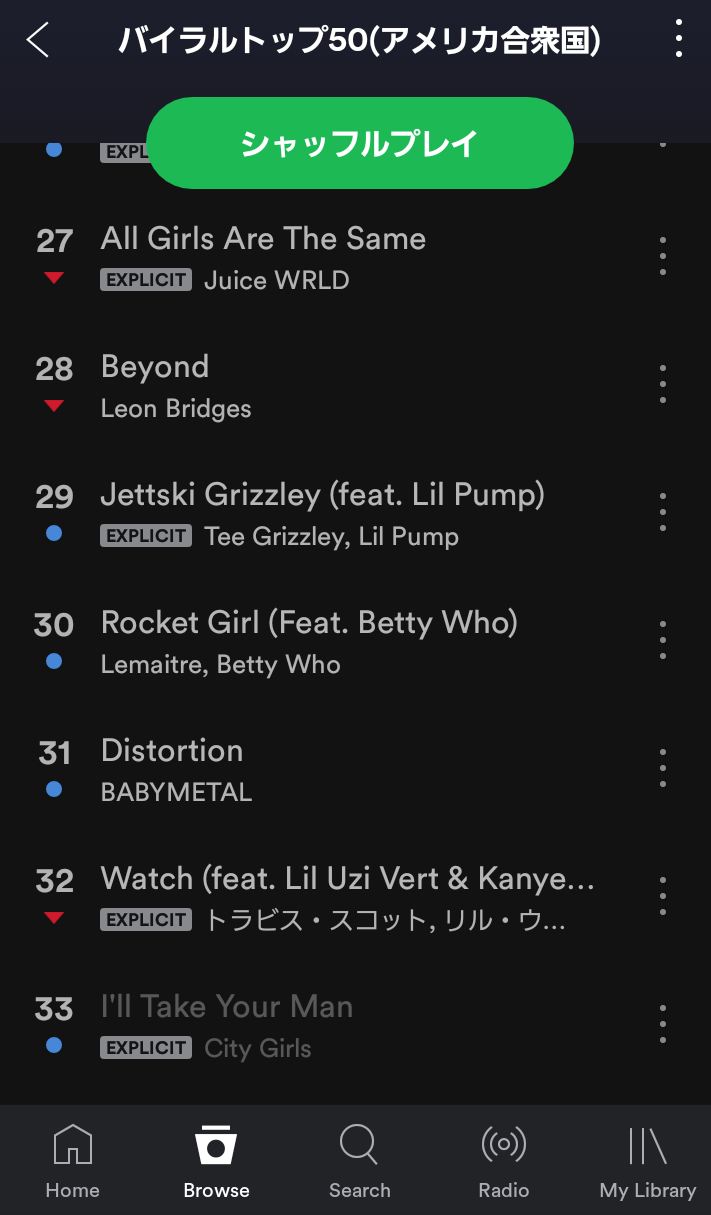Expand options for Rocket Girl track
Screen dimensions: 711x1215
pos(662,640)
